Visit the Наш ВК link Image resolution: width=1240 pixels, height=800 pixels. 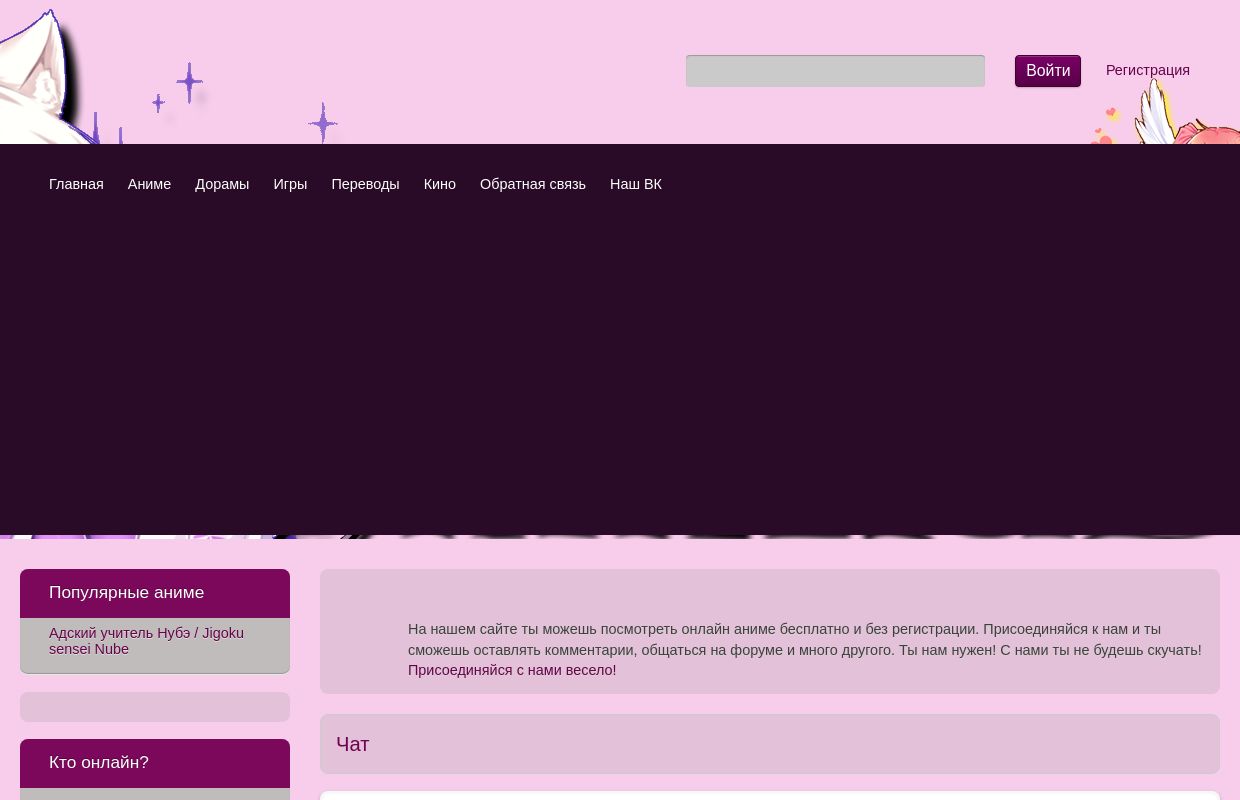635,184
